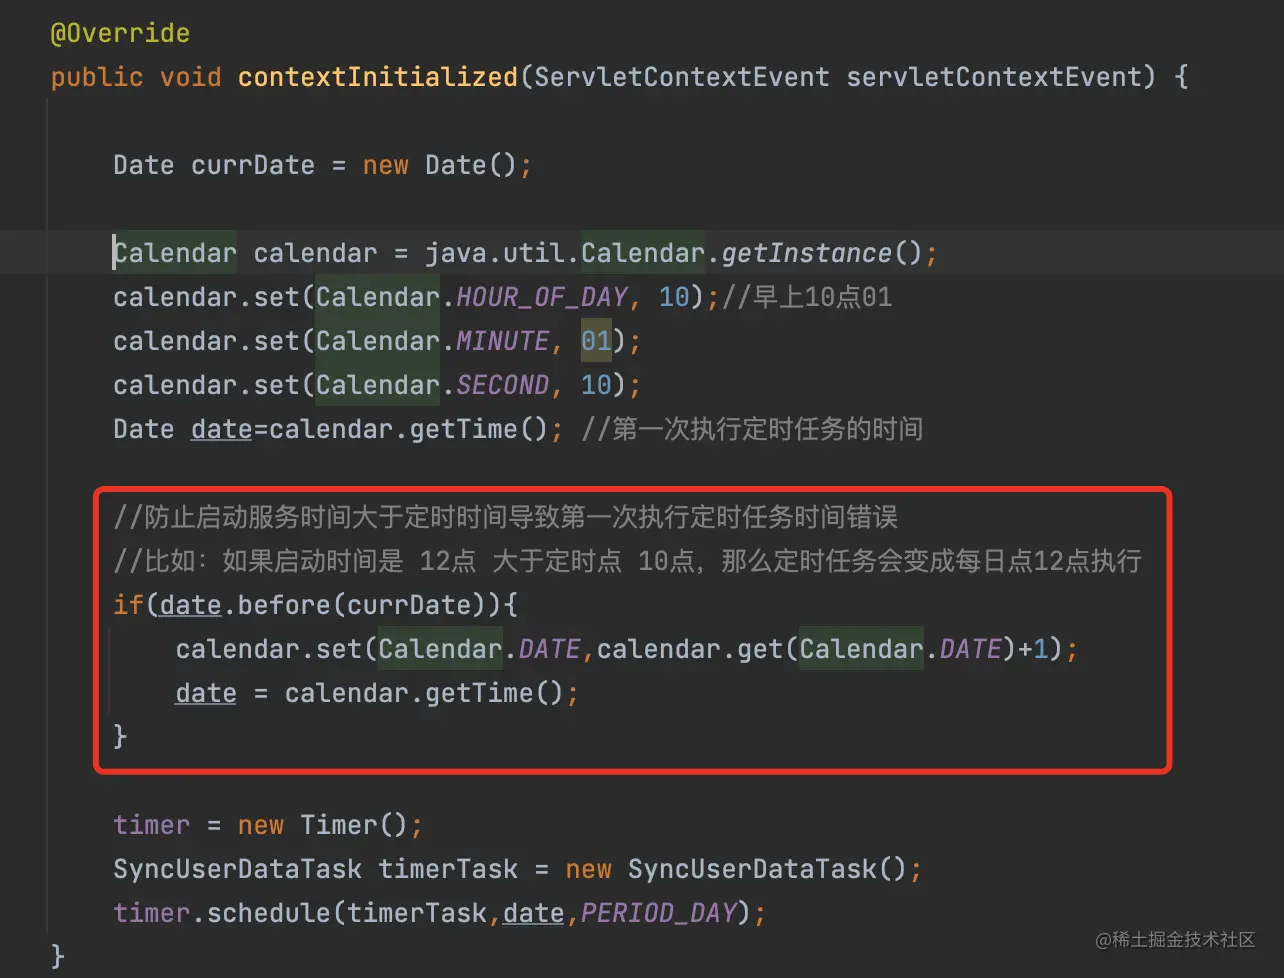Click the highlighted 01 number literal
This screenshot has width=1284, height=978.
pos(596,341)
